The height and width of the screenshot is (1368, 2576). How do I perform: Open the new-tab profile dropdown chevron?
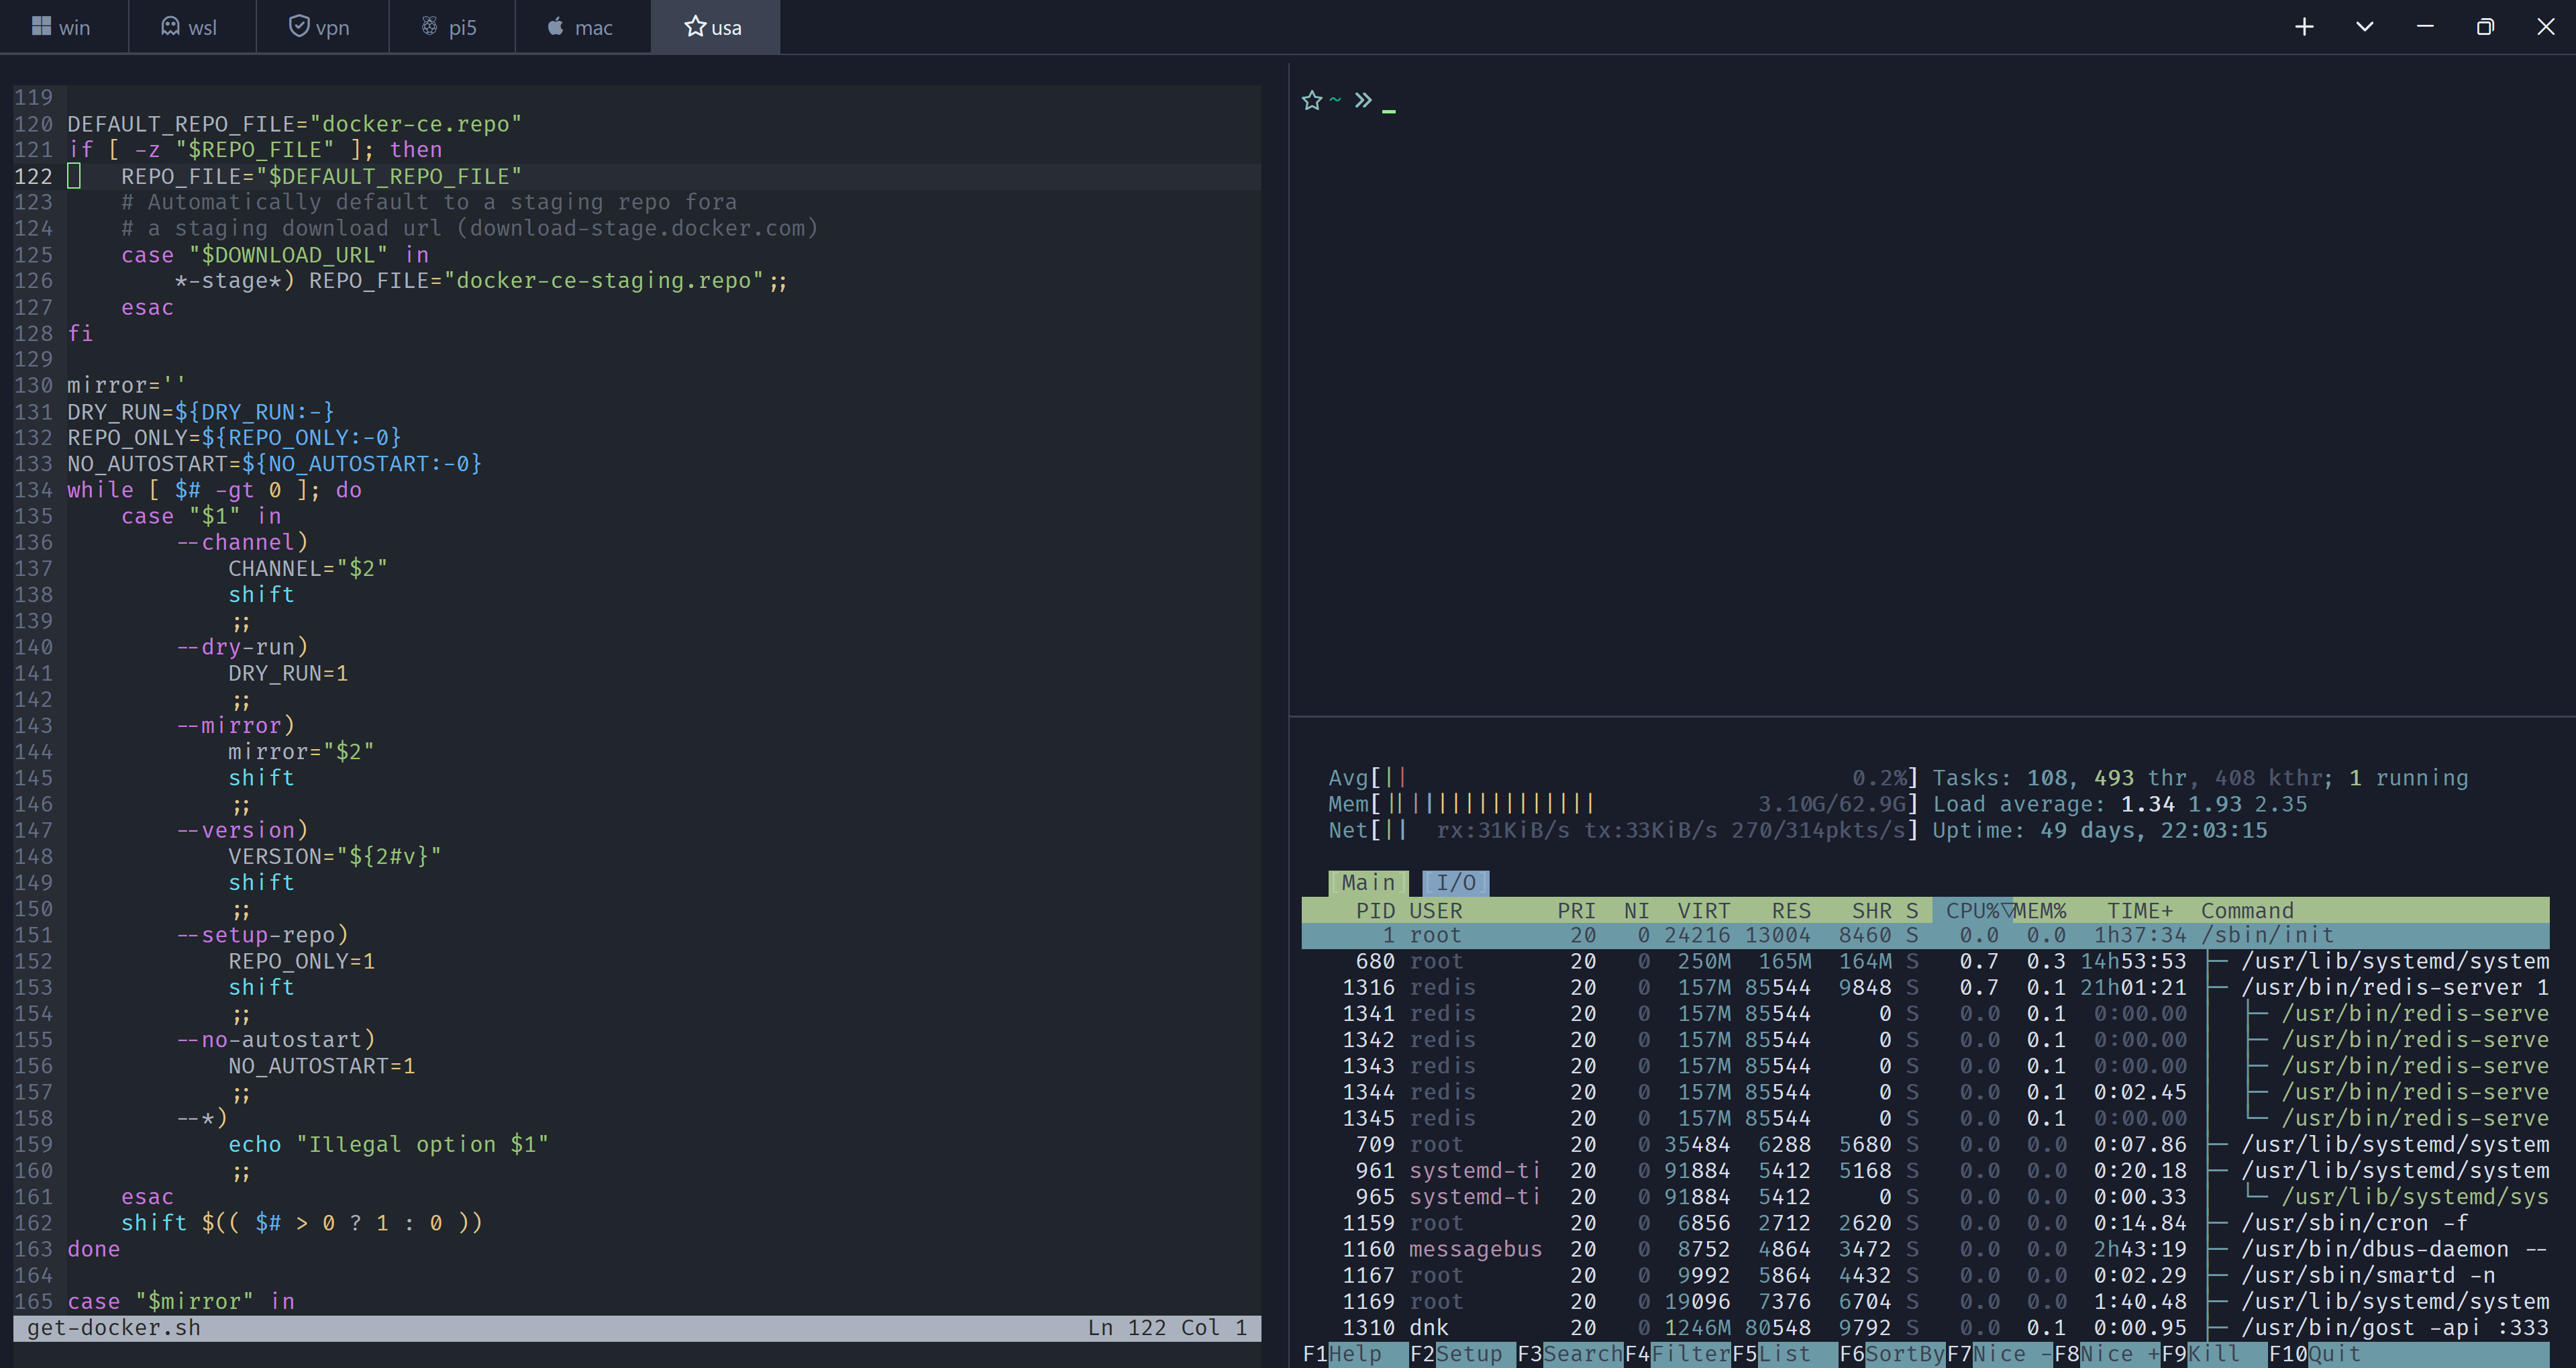(2364, 27)
